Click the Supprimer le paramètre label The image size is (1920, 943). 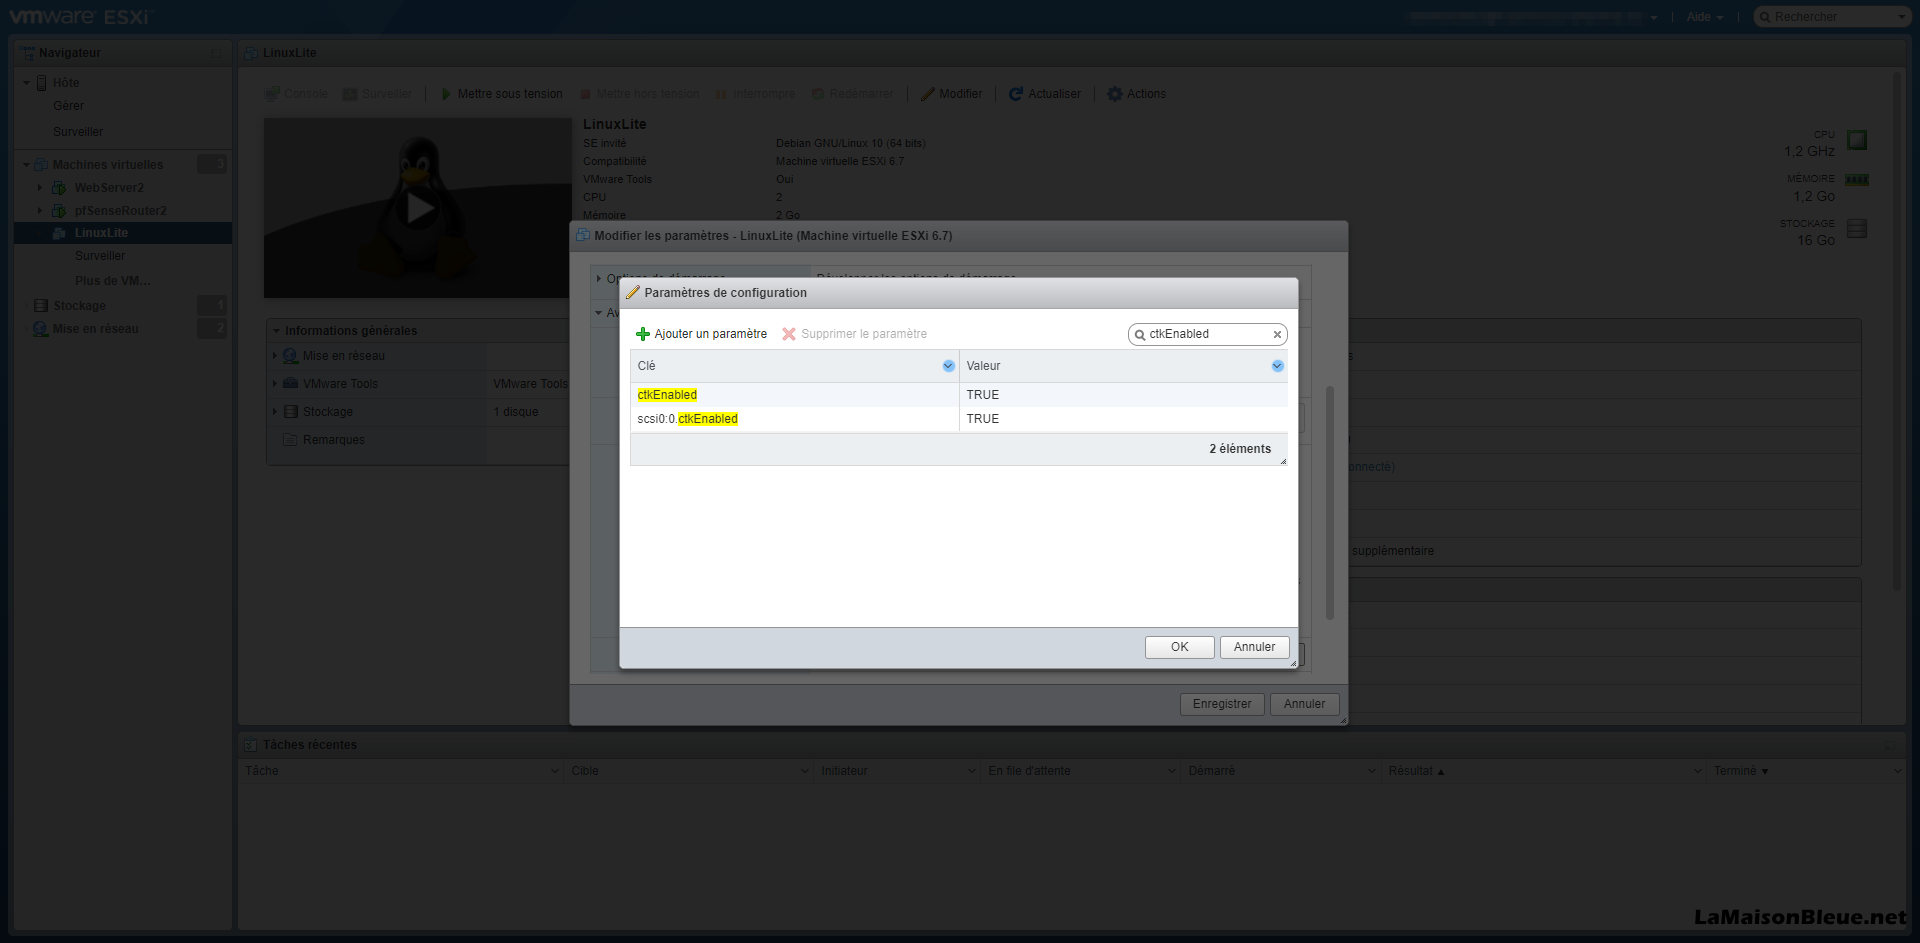tap(864, 334)
